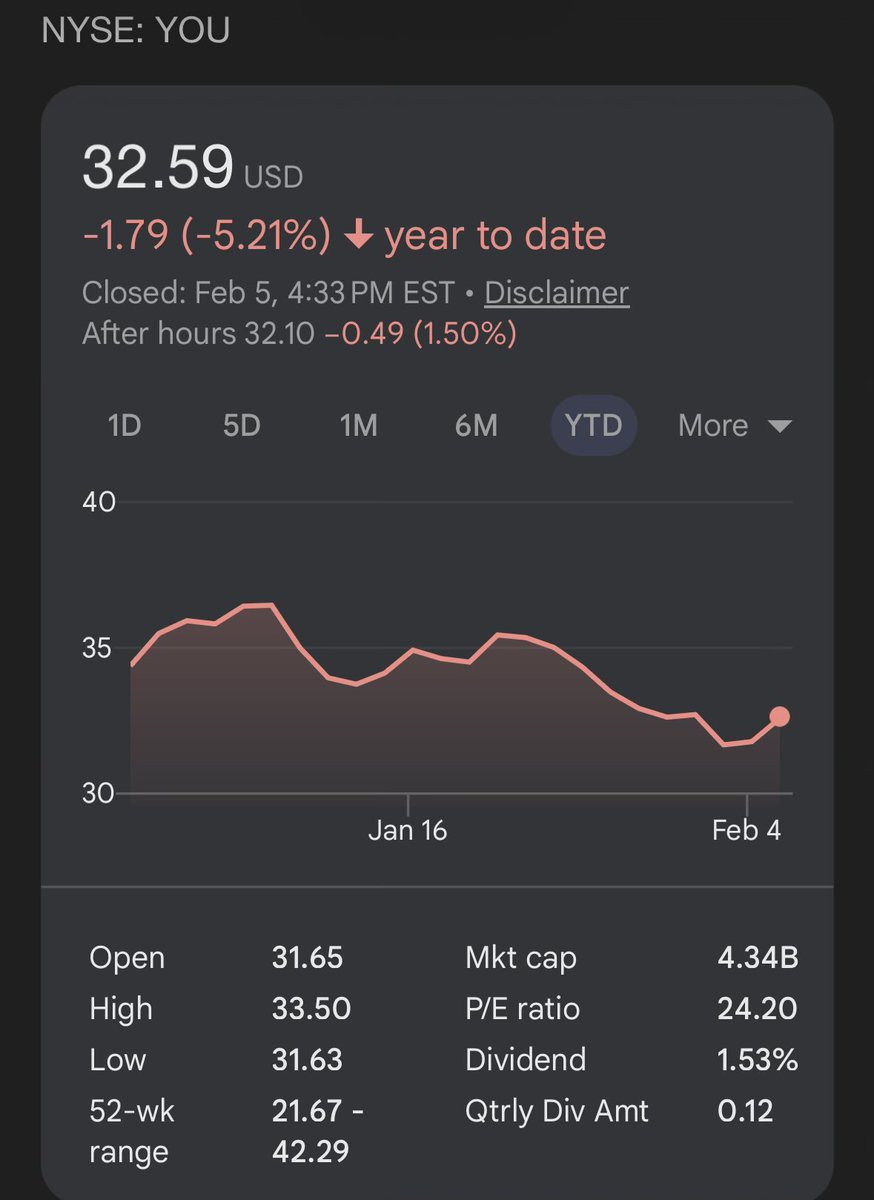The width and height of the screenshot is (874, 1200).
Task: Click the Low value 31.63
Action: click(307, 1059)
